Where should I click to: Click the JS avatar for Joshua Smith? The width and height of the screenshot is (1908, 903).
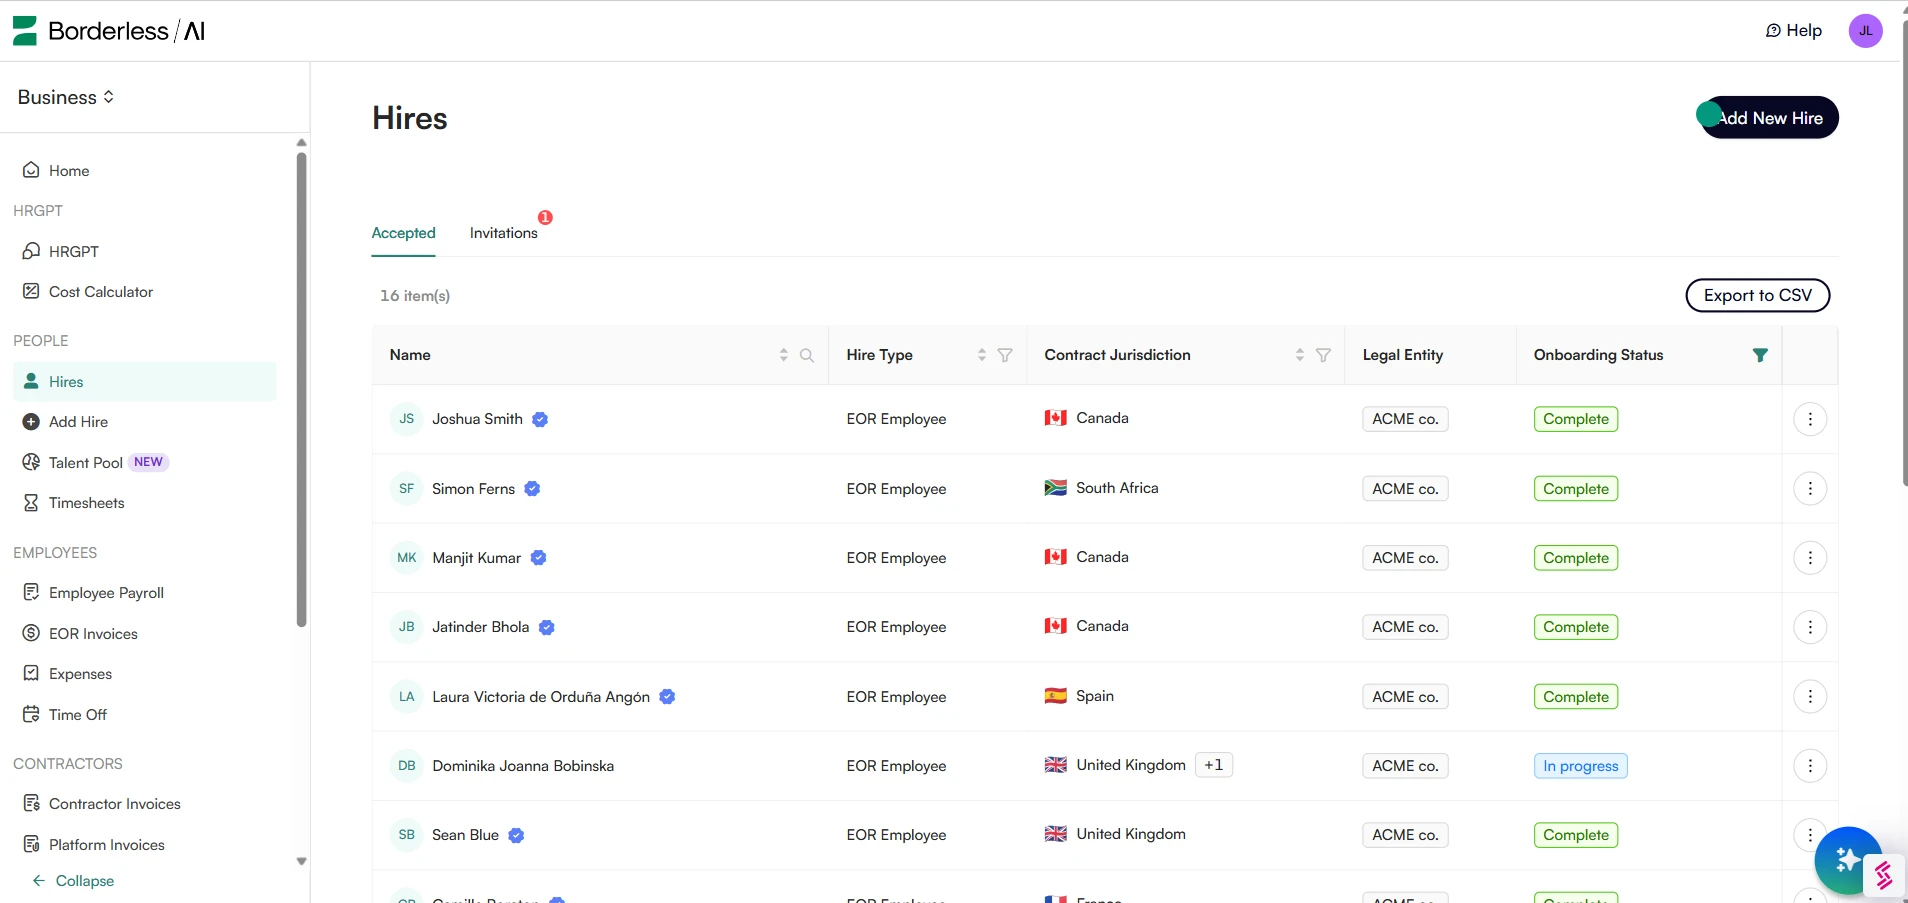point(406,419)
